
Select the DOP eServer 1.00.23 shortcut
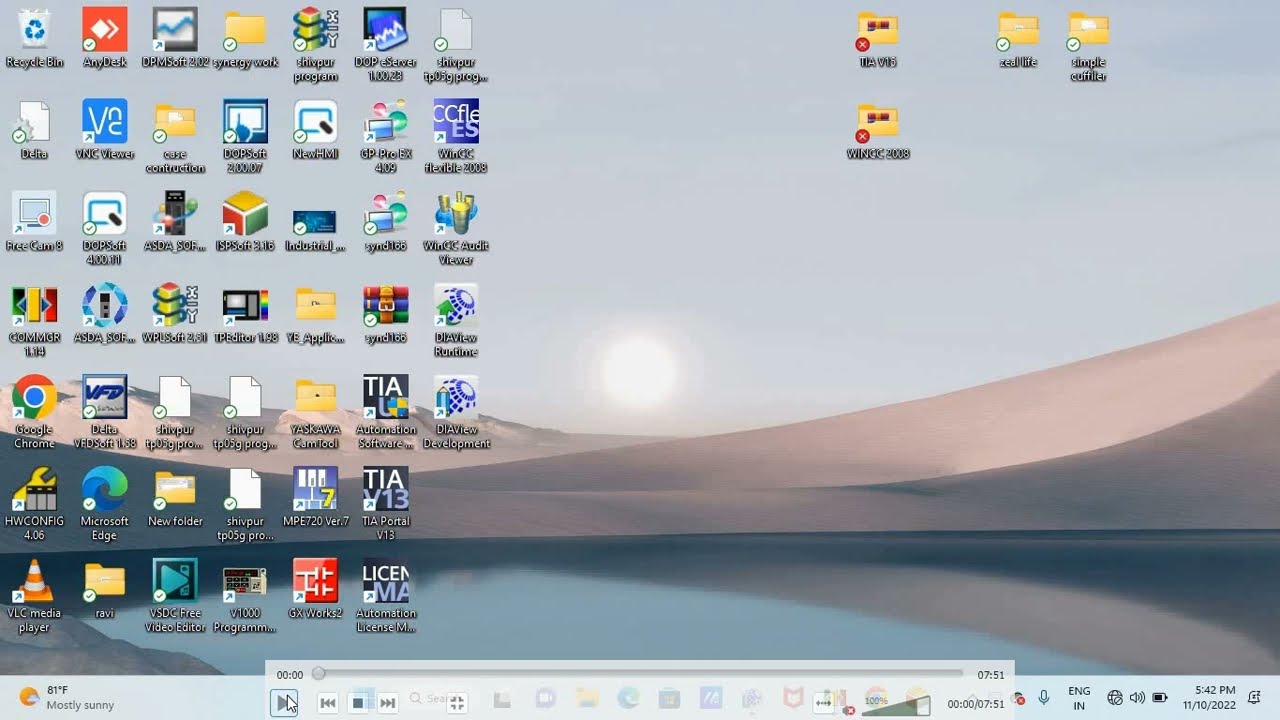pos(386,46)
